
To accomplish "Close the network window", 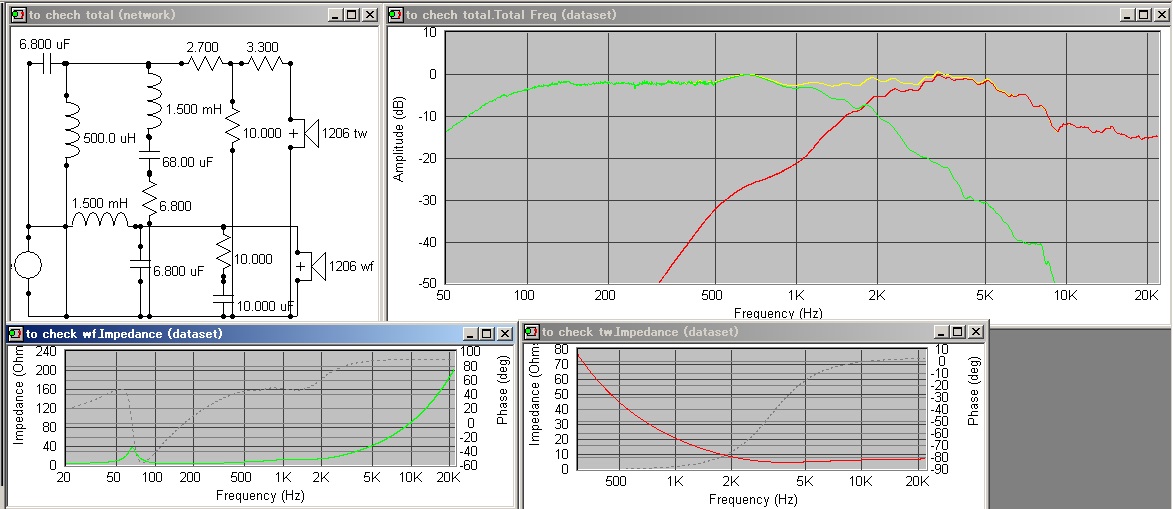I will (x=370, y=14).
